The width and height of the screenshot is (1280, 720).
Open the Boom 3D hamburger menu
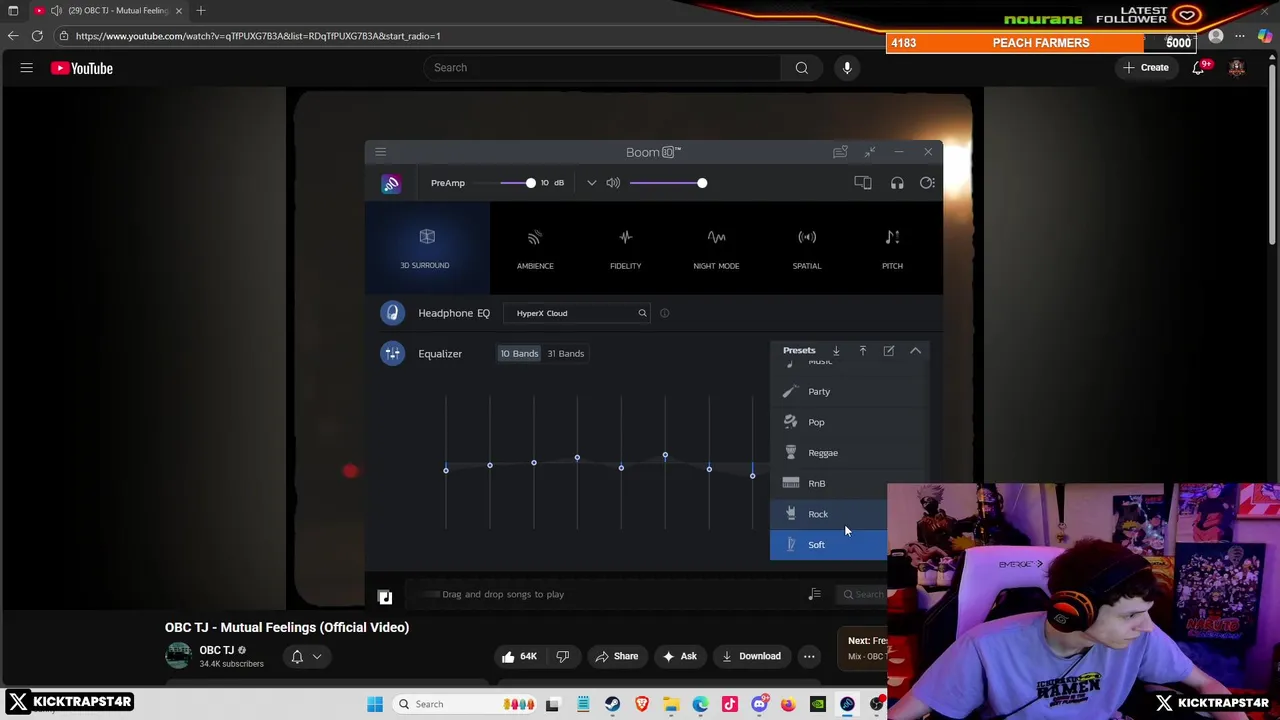pyautogui.click(x=381, y=152)
